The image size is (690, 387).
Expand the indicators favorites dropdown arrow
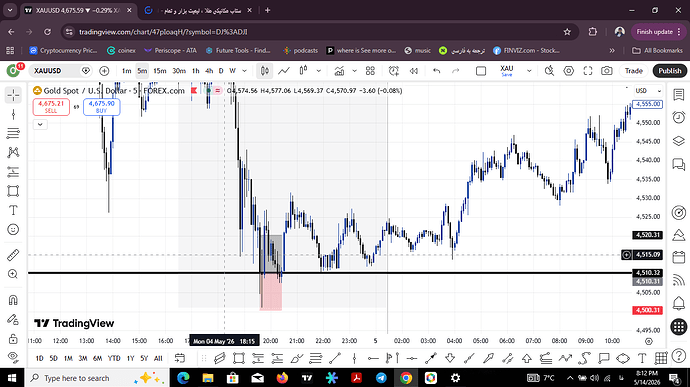[x=354, y=71]
